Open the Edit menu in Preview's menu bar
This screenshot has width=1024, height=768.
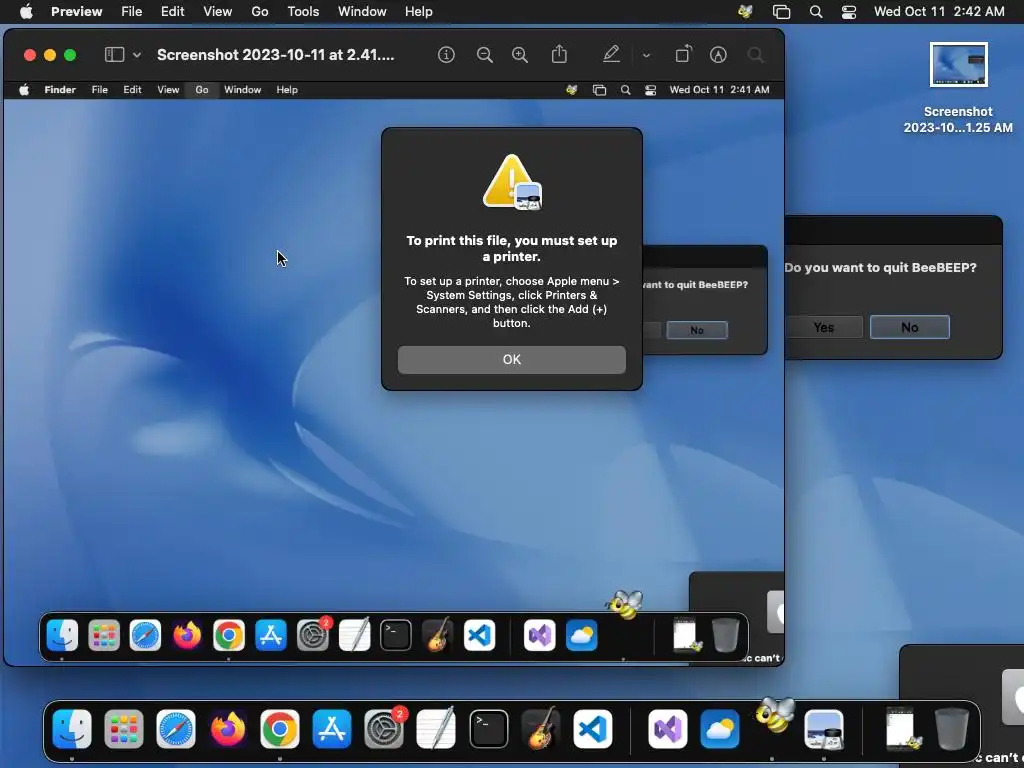(x=172, y=11)
